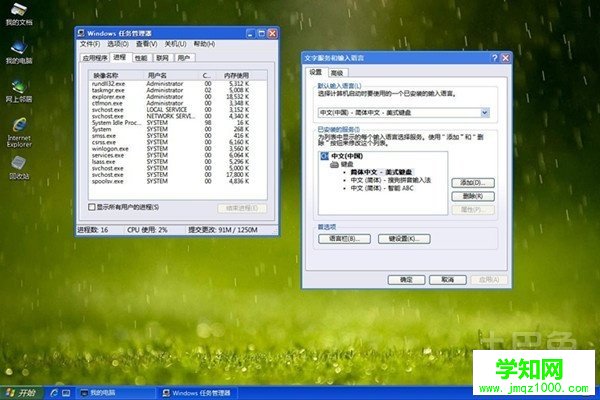
Task: Click the 键盘 keyboard icon in services tree
Action: pyautogui.click(x=334, y=164)
